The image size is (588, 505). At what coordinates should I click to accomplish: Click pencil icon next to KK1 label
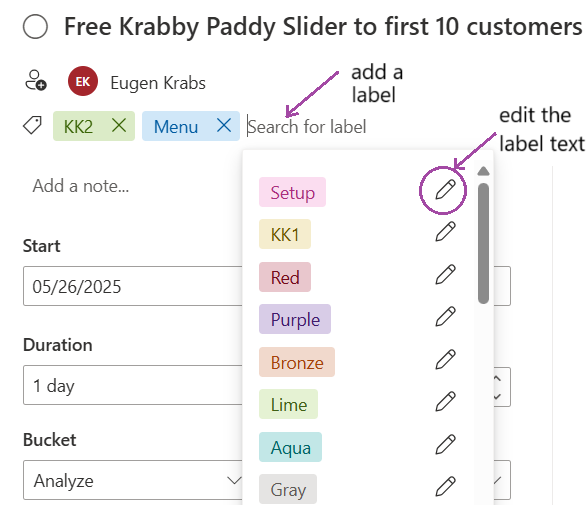445,231
